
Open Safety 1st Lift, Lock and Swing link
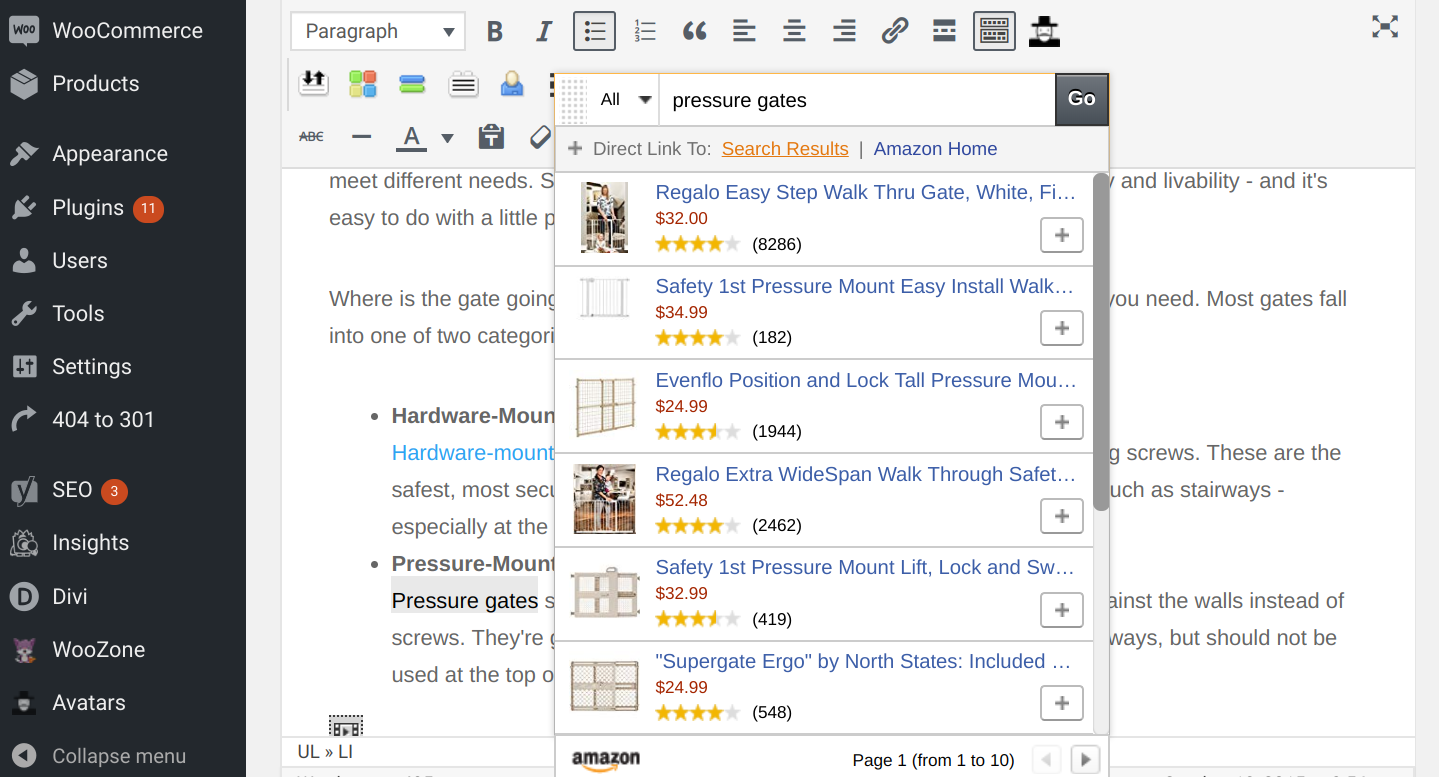864,567
